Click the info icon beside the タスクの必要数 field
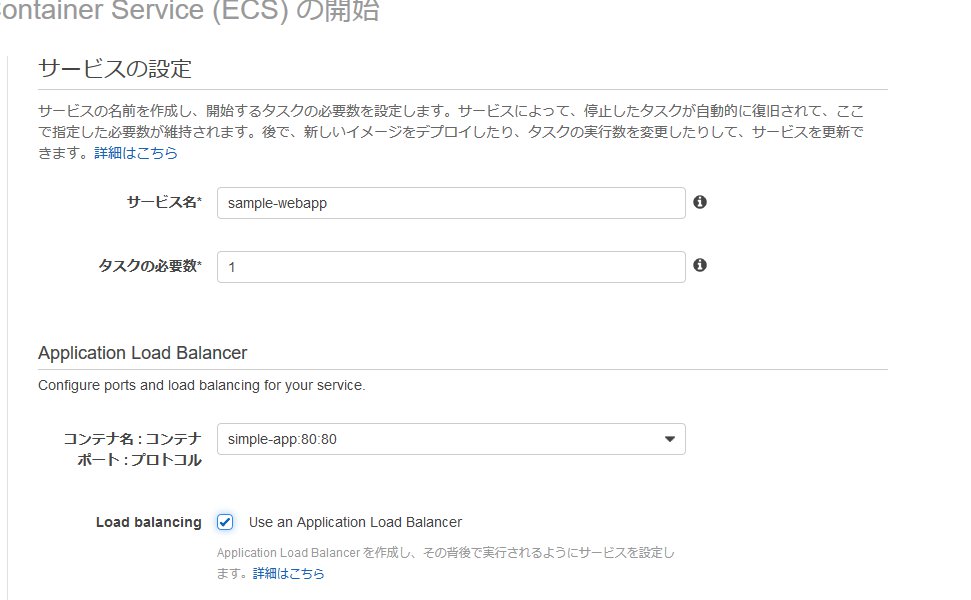Screen dimensions: 971x600 (x=700, y=265)
